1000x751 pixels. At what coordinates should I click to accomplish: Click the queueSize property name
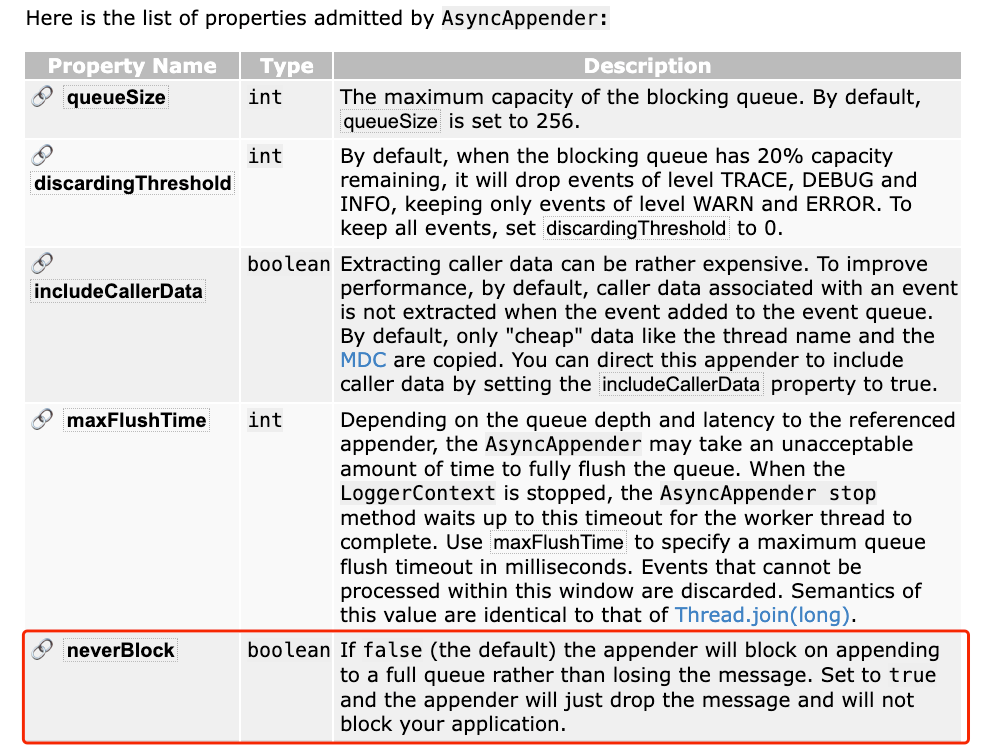pos(116,98)
